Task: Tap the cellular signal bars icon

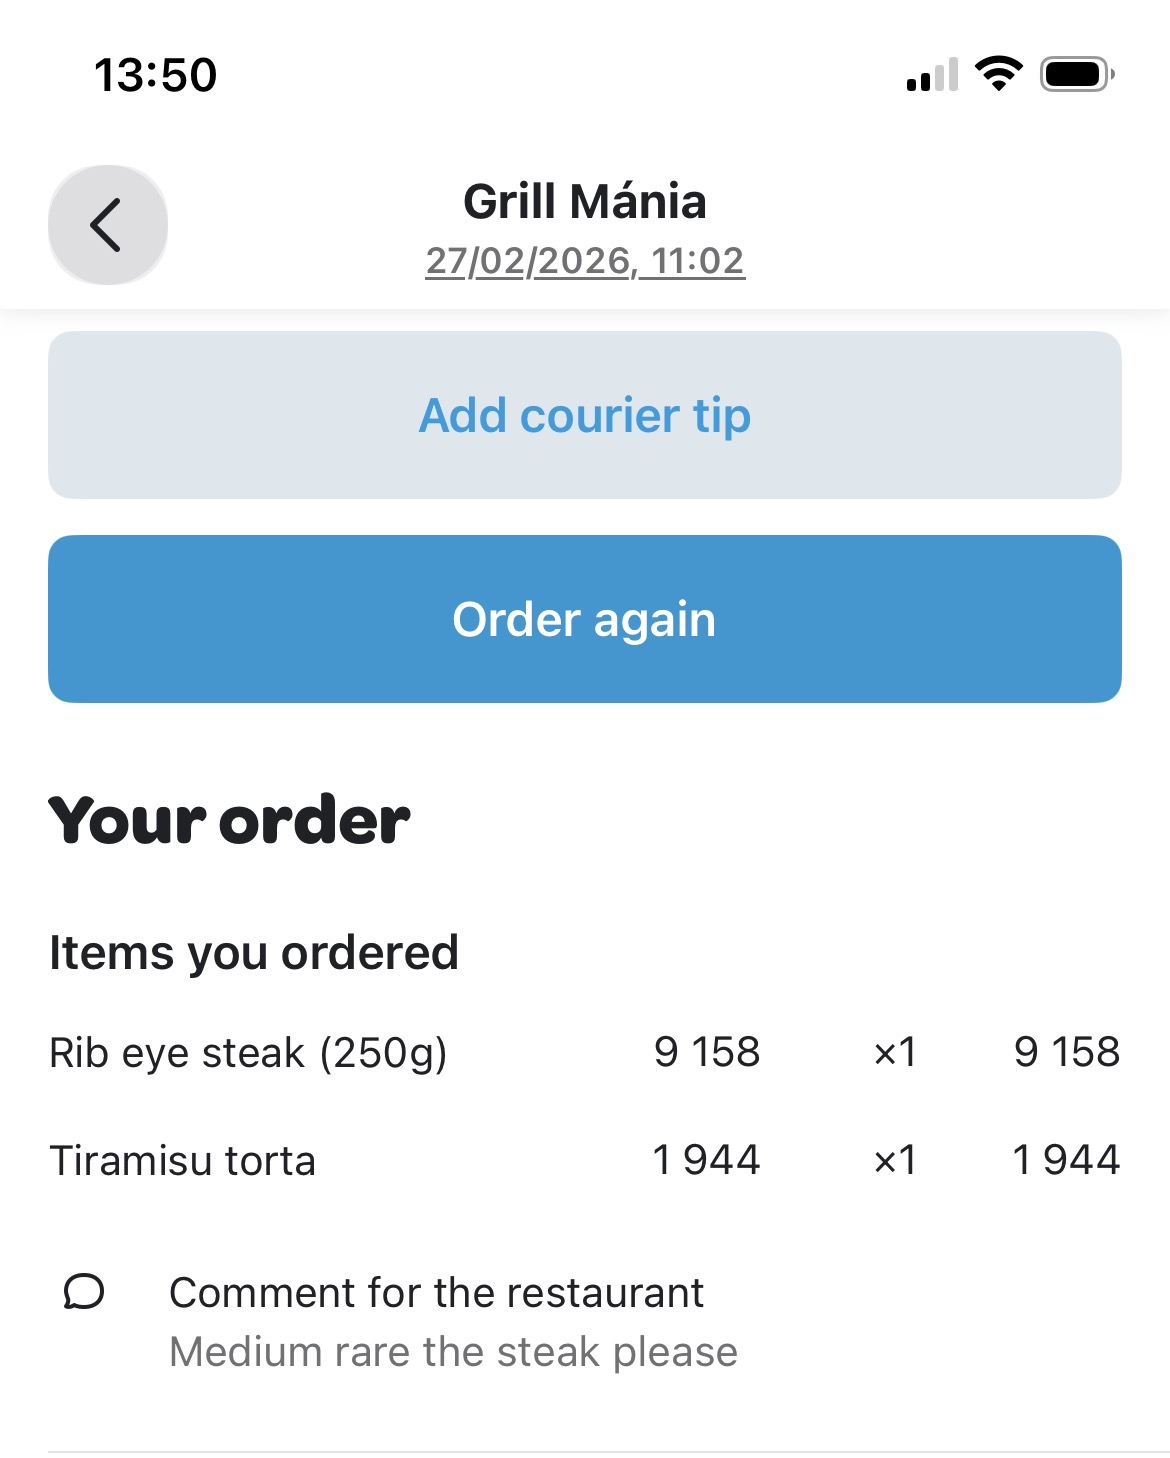Action: 932,76
